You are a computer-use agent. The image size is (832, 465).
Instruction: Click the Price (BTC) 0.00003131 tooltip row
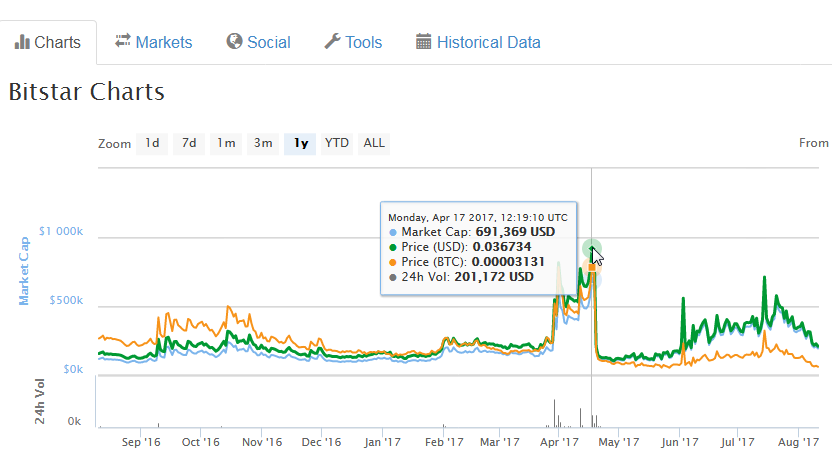pyautogui.click(x=466, y=262)
